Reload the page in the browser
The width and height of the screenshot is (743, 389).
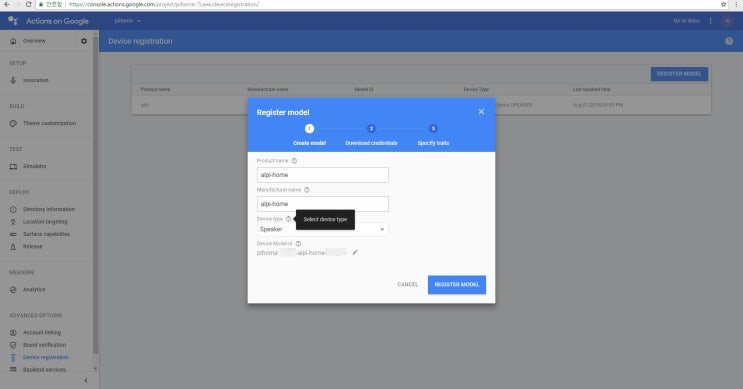(x=28, y=4)
